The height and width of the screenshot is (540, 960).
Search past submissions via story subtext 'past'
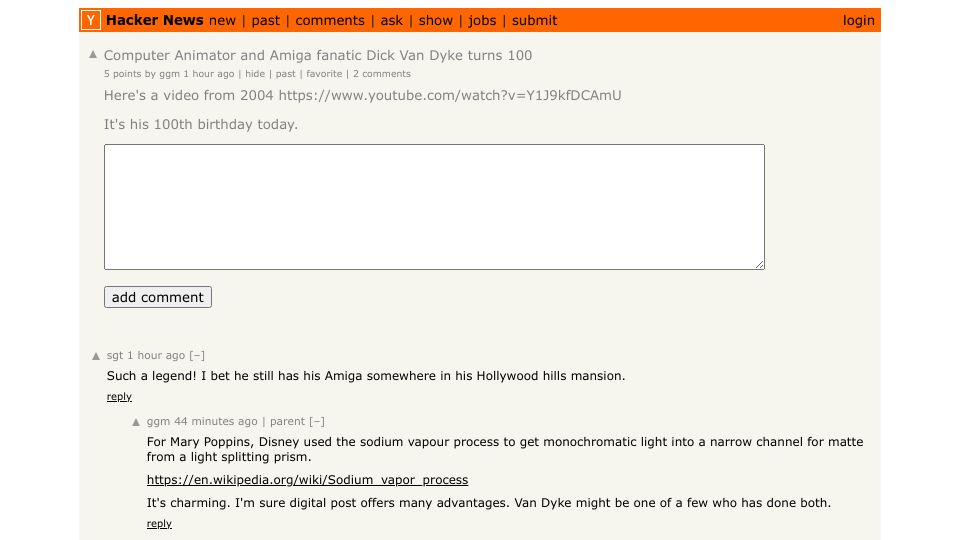coord(285,73)
